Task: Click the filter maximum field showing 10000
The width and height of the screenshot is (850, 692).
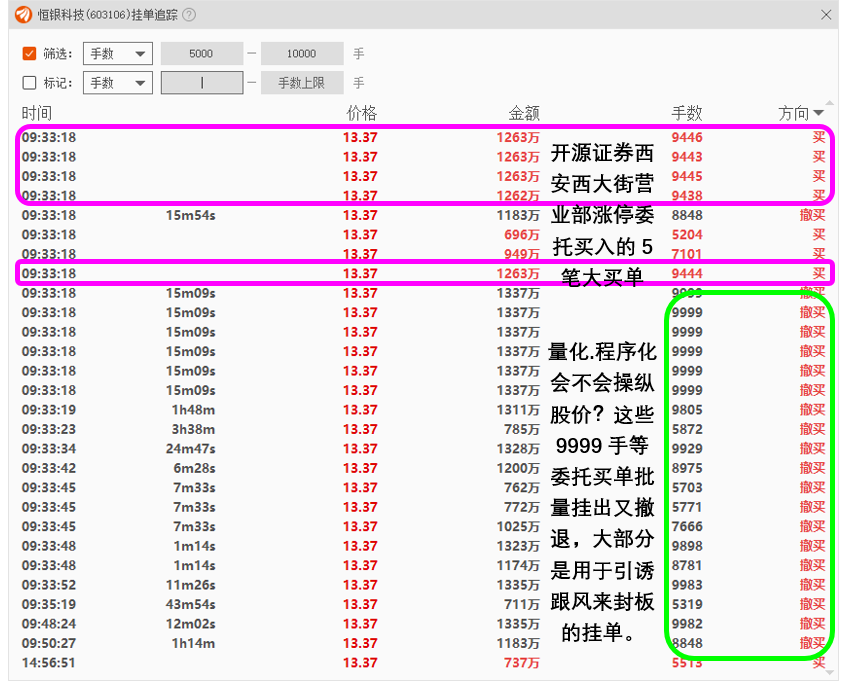Action: click(x=301, y=54)
